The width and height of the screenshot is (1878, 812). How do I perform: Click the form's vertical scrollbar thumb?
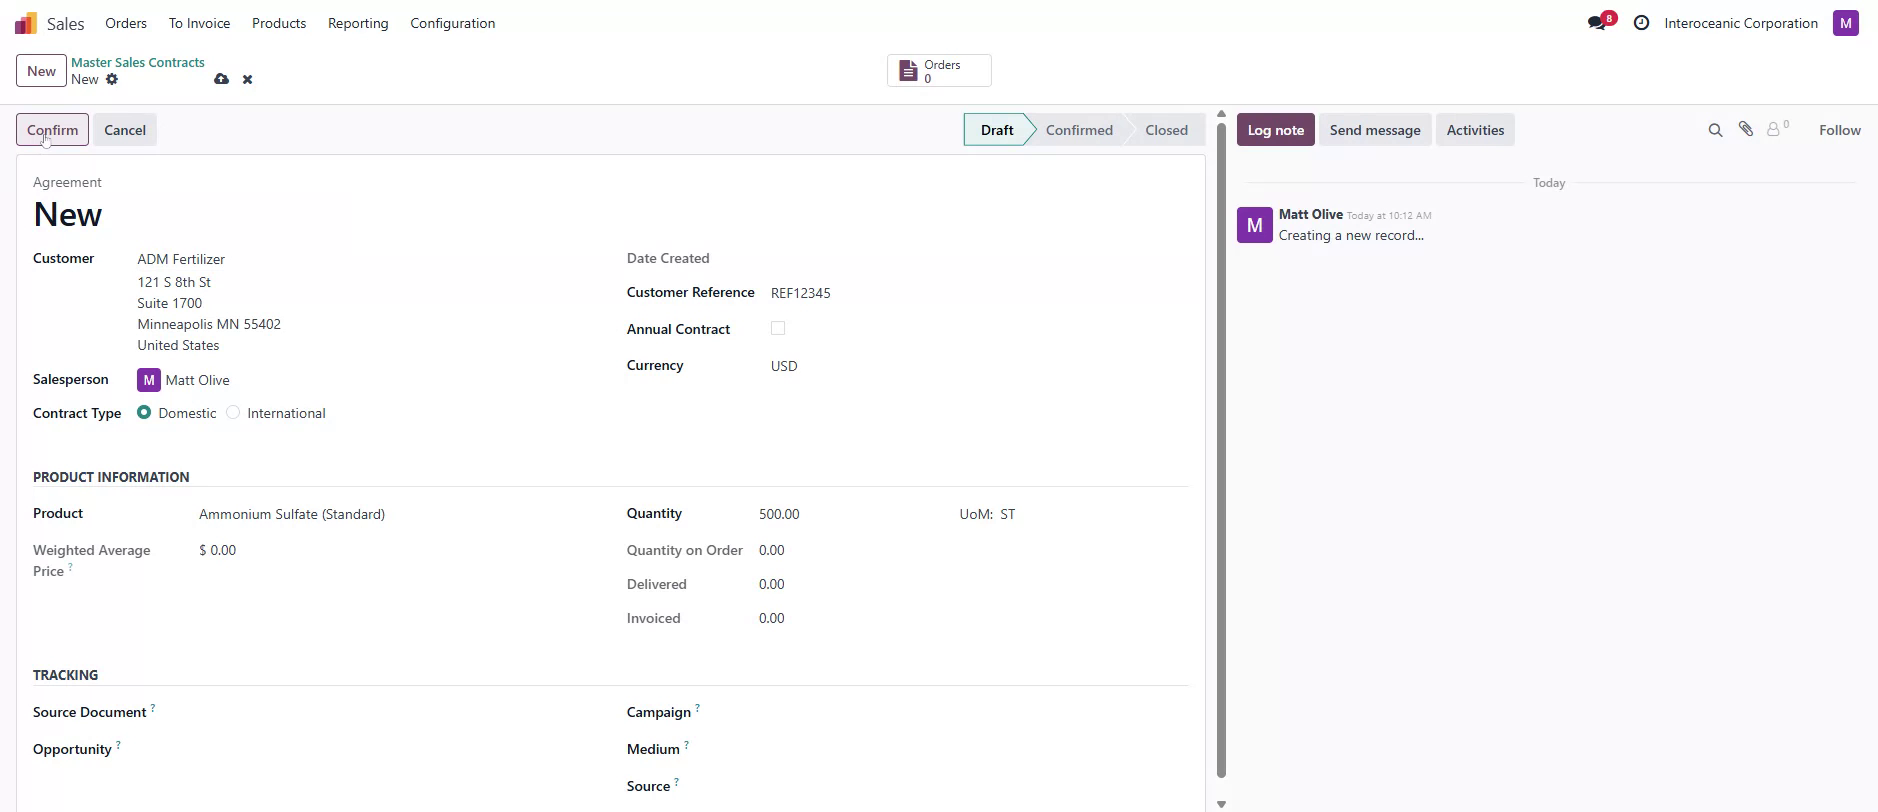pos(1221,450)
